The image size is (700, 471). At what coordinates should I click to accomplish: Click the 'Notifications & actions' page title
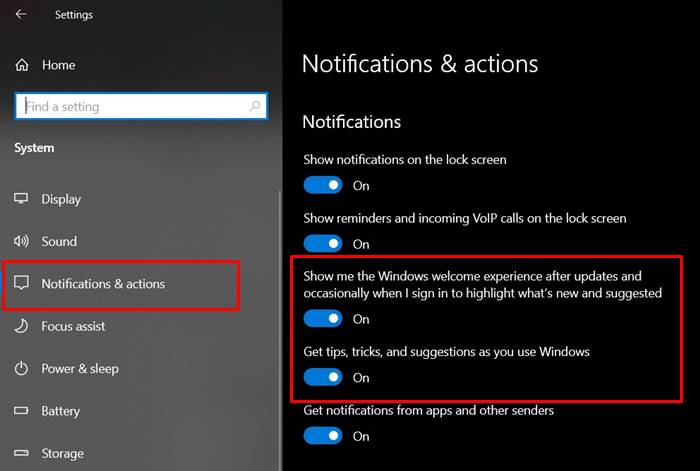(x=420, y=64)
